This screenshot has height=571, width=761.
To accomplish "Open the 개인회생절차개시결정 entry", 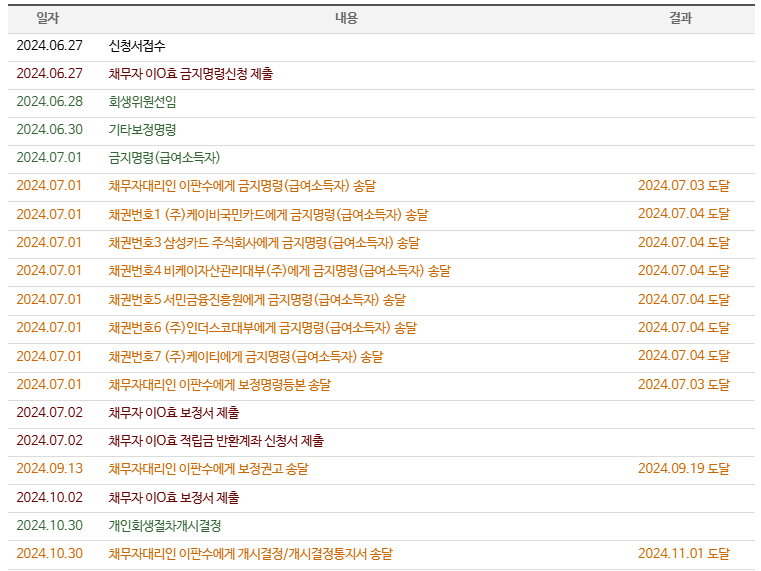I will [165, 526].
